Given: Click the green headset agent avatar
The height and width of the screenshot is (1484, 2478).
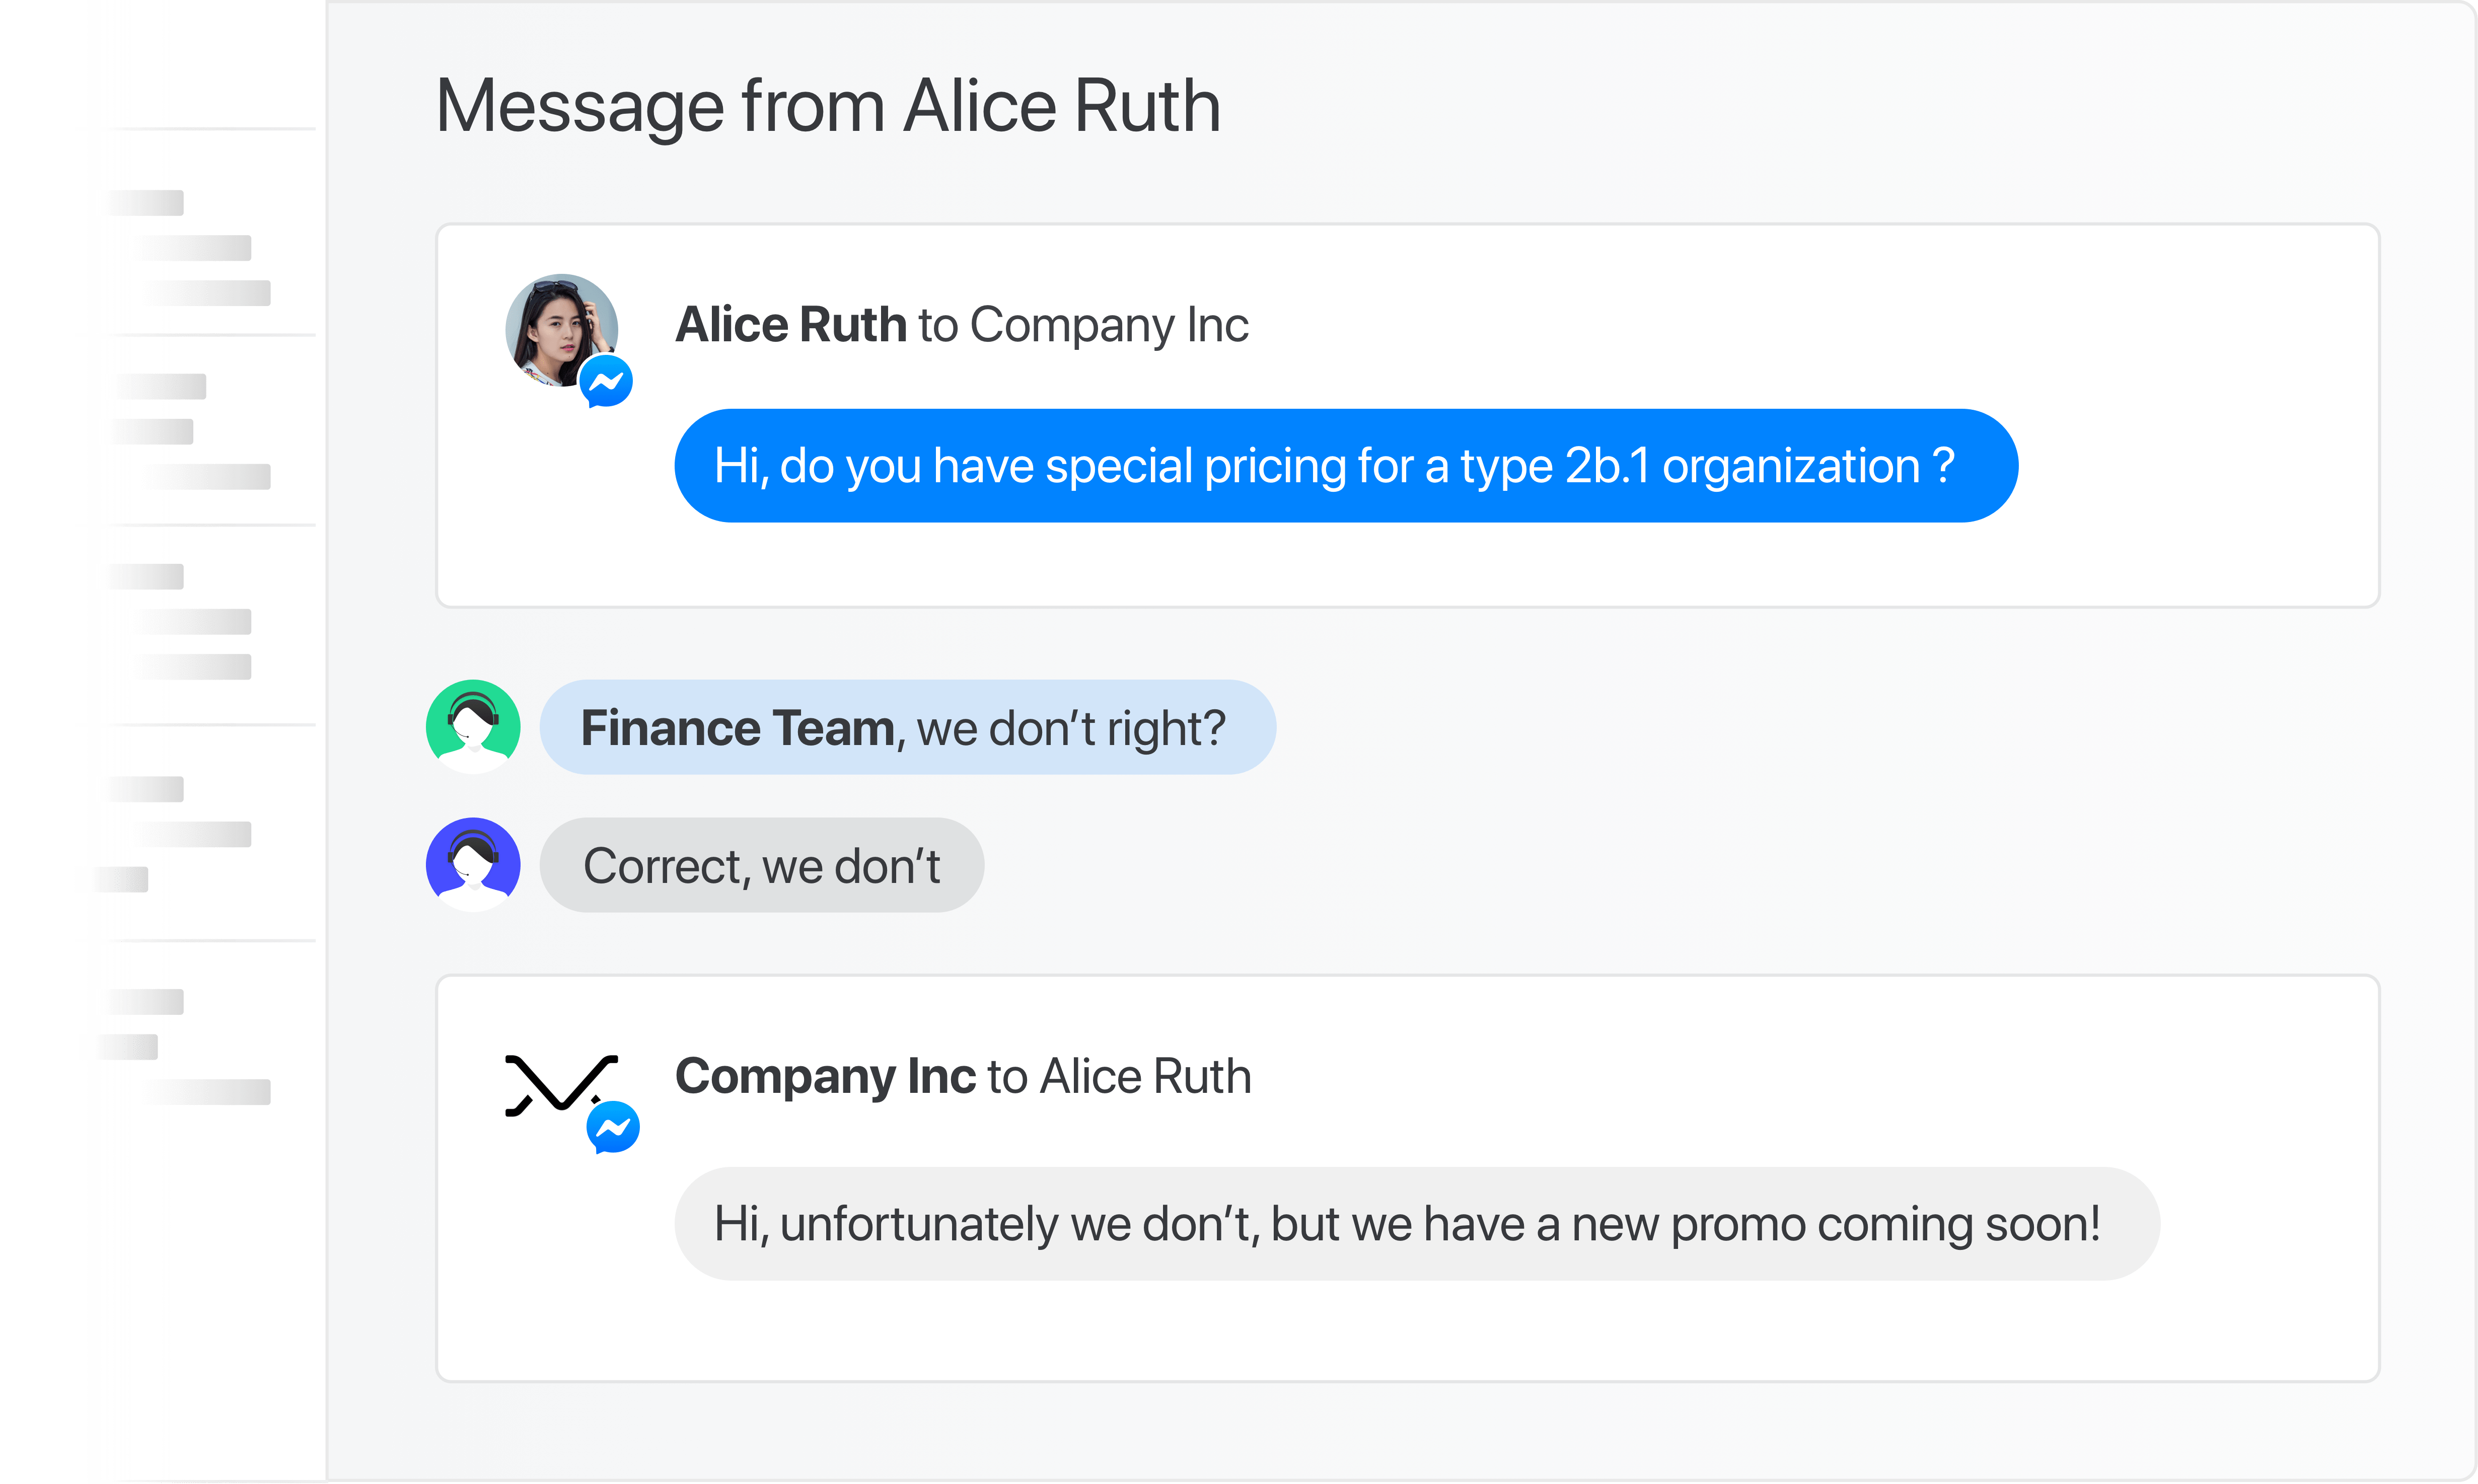Looking at the screenshot, I should [473, 727].
